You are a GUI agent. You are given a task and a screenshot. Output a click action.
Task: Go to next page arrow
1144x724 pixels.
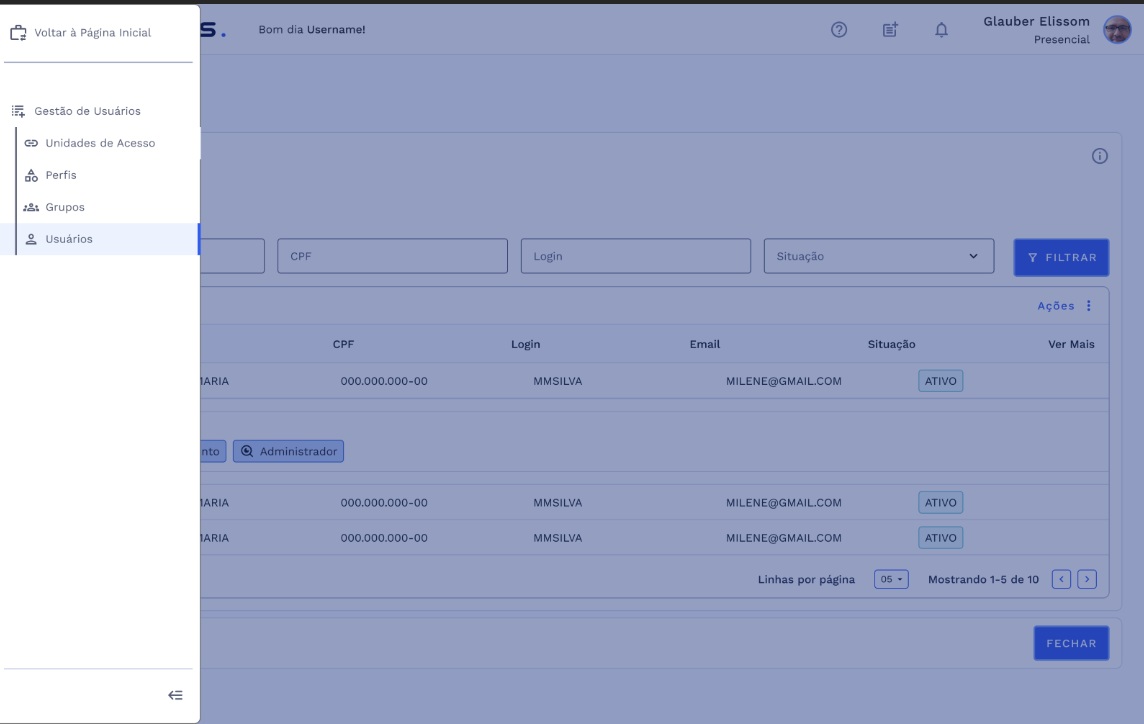pyautogui.click(x=1087, y=579)
